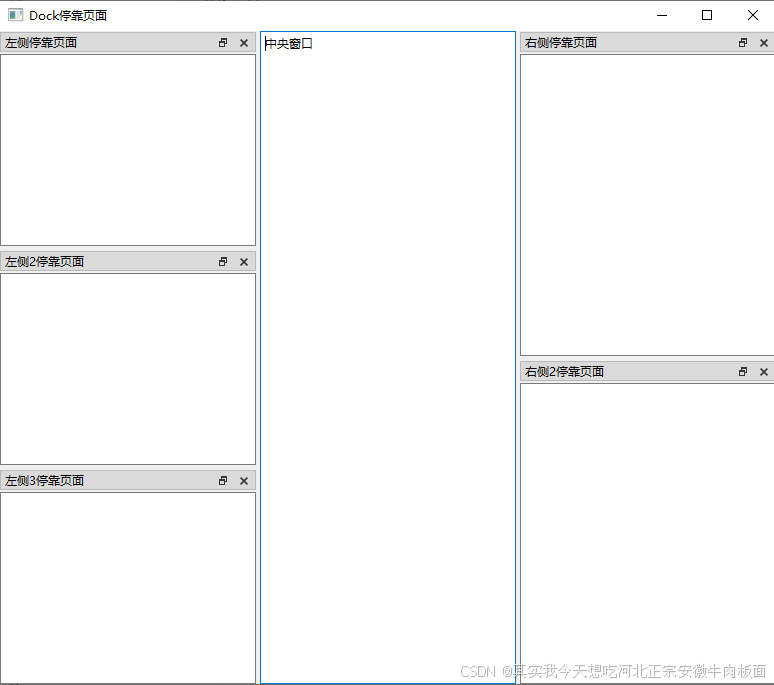Minimize the Dock停靠页面 window

click(x=662, y=15)
